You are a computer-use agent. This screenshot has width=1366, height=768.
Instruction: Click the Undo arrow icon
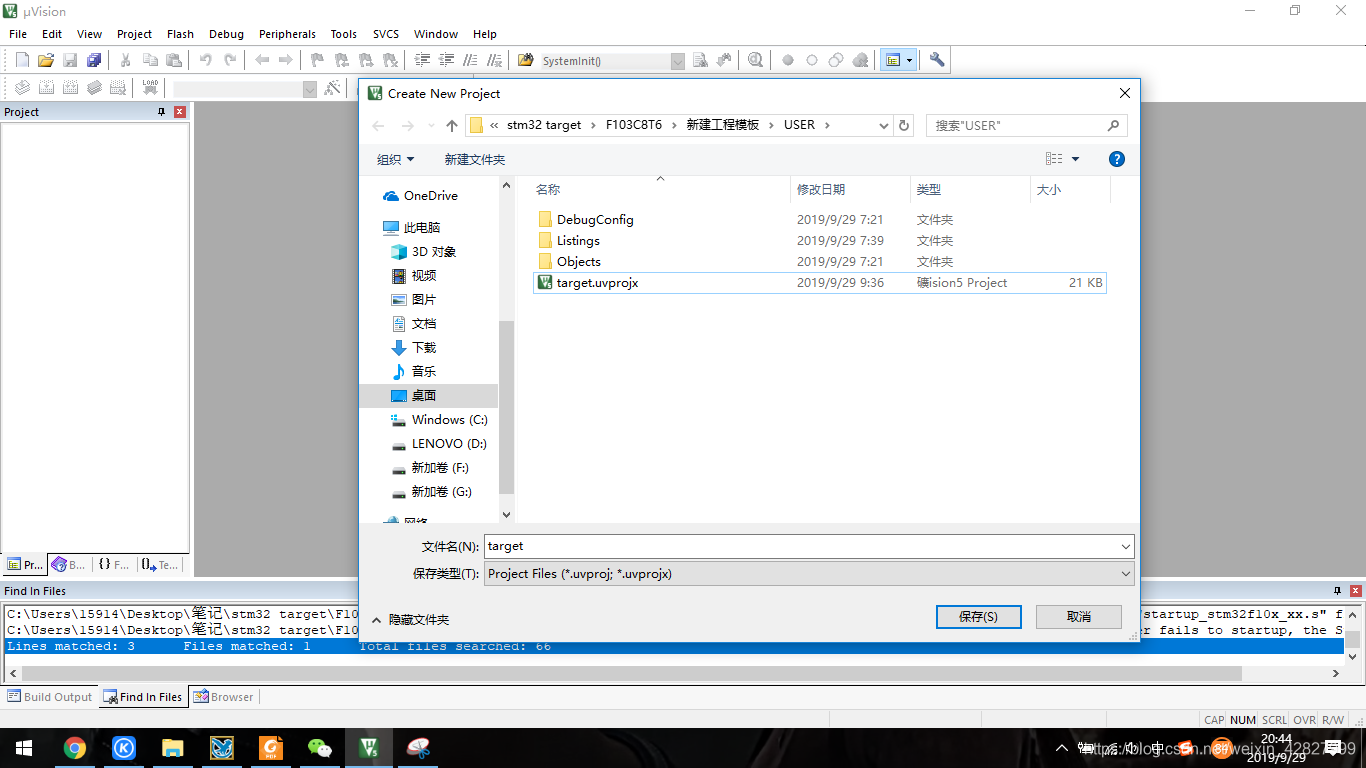[x=206, y=60]
